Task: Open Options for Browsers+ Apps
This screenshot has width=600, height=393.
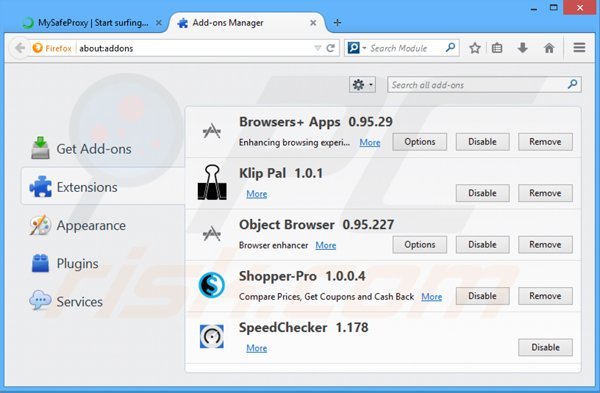Action: 419,142
